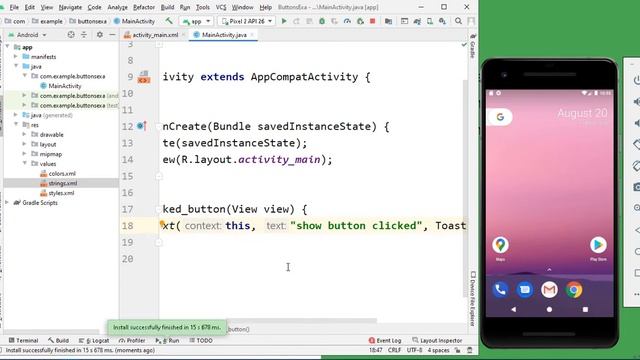Image resolution: width=640 pixels, height=360 pixels.
Task: Open the Logcat tool window
Action: 94,340
